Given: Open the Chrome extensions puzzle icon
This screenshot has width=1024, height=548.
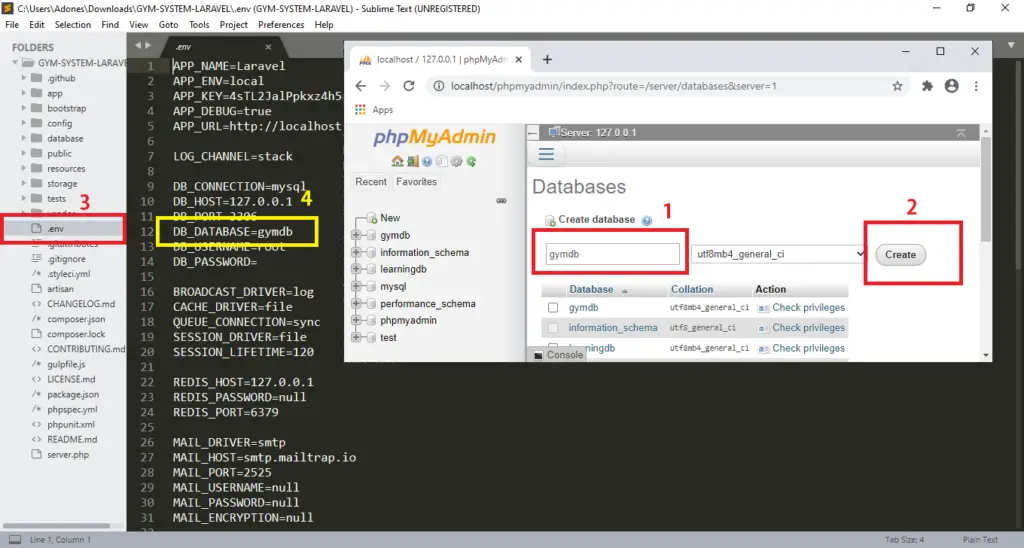Looking at the screenshot, I should [x=927, y=86].
